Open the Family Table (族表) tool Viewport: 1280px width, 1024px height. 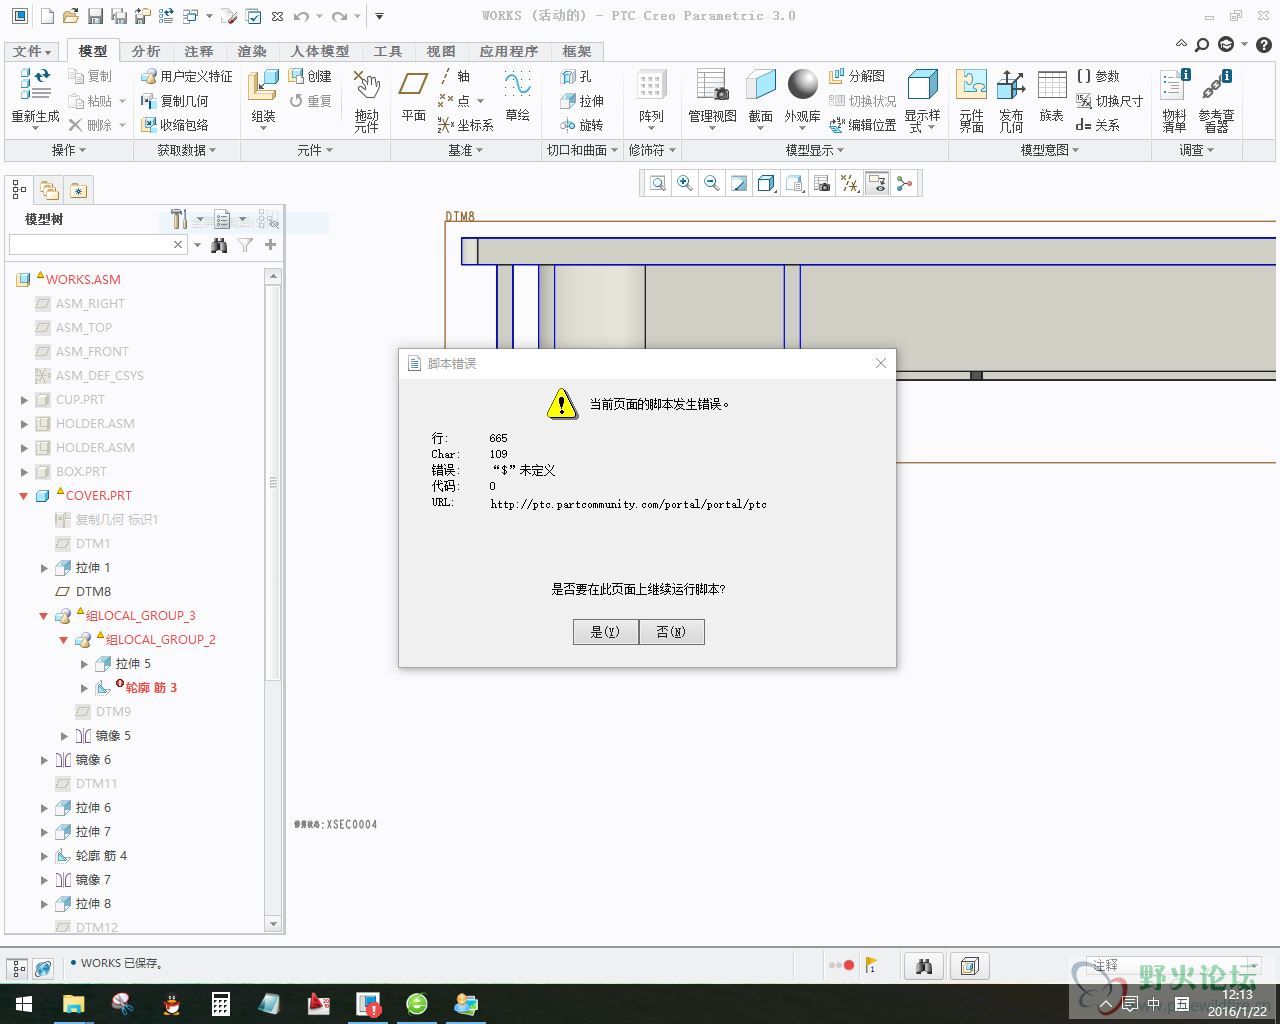coord(1051,86)
